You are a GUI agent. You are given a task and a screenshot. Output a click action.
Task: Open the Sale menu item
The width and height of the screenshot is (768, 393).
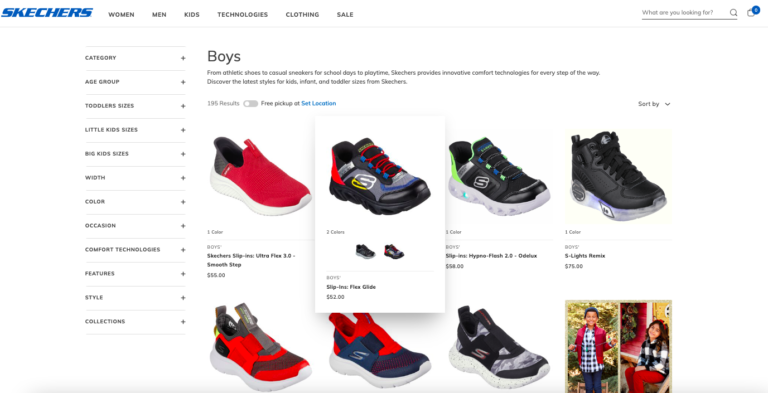(x=345, y=15)
